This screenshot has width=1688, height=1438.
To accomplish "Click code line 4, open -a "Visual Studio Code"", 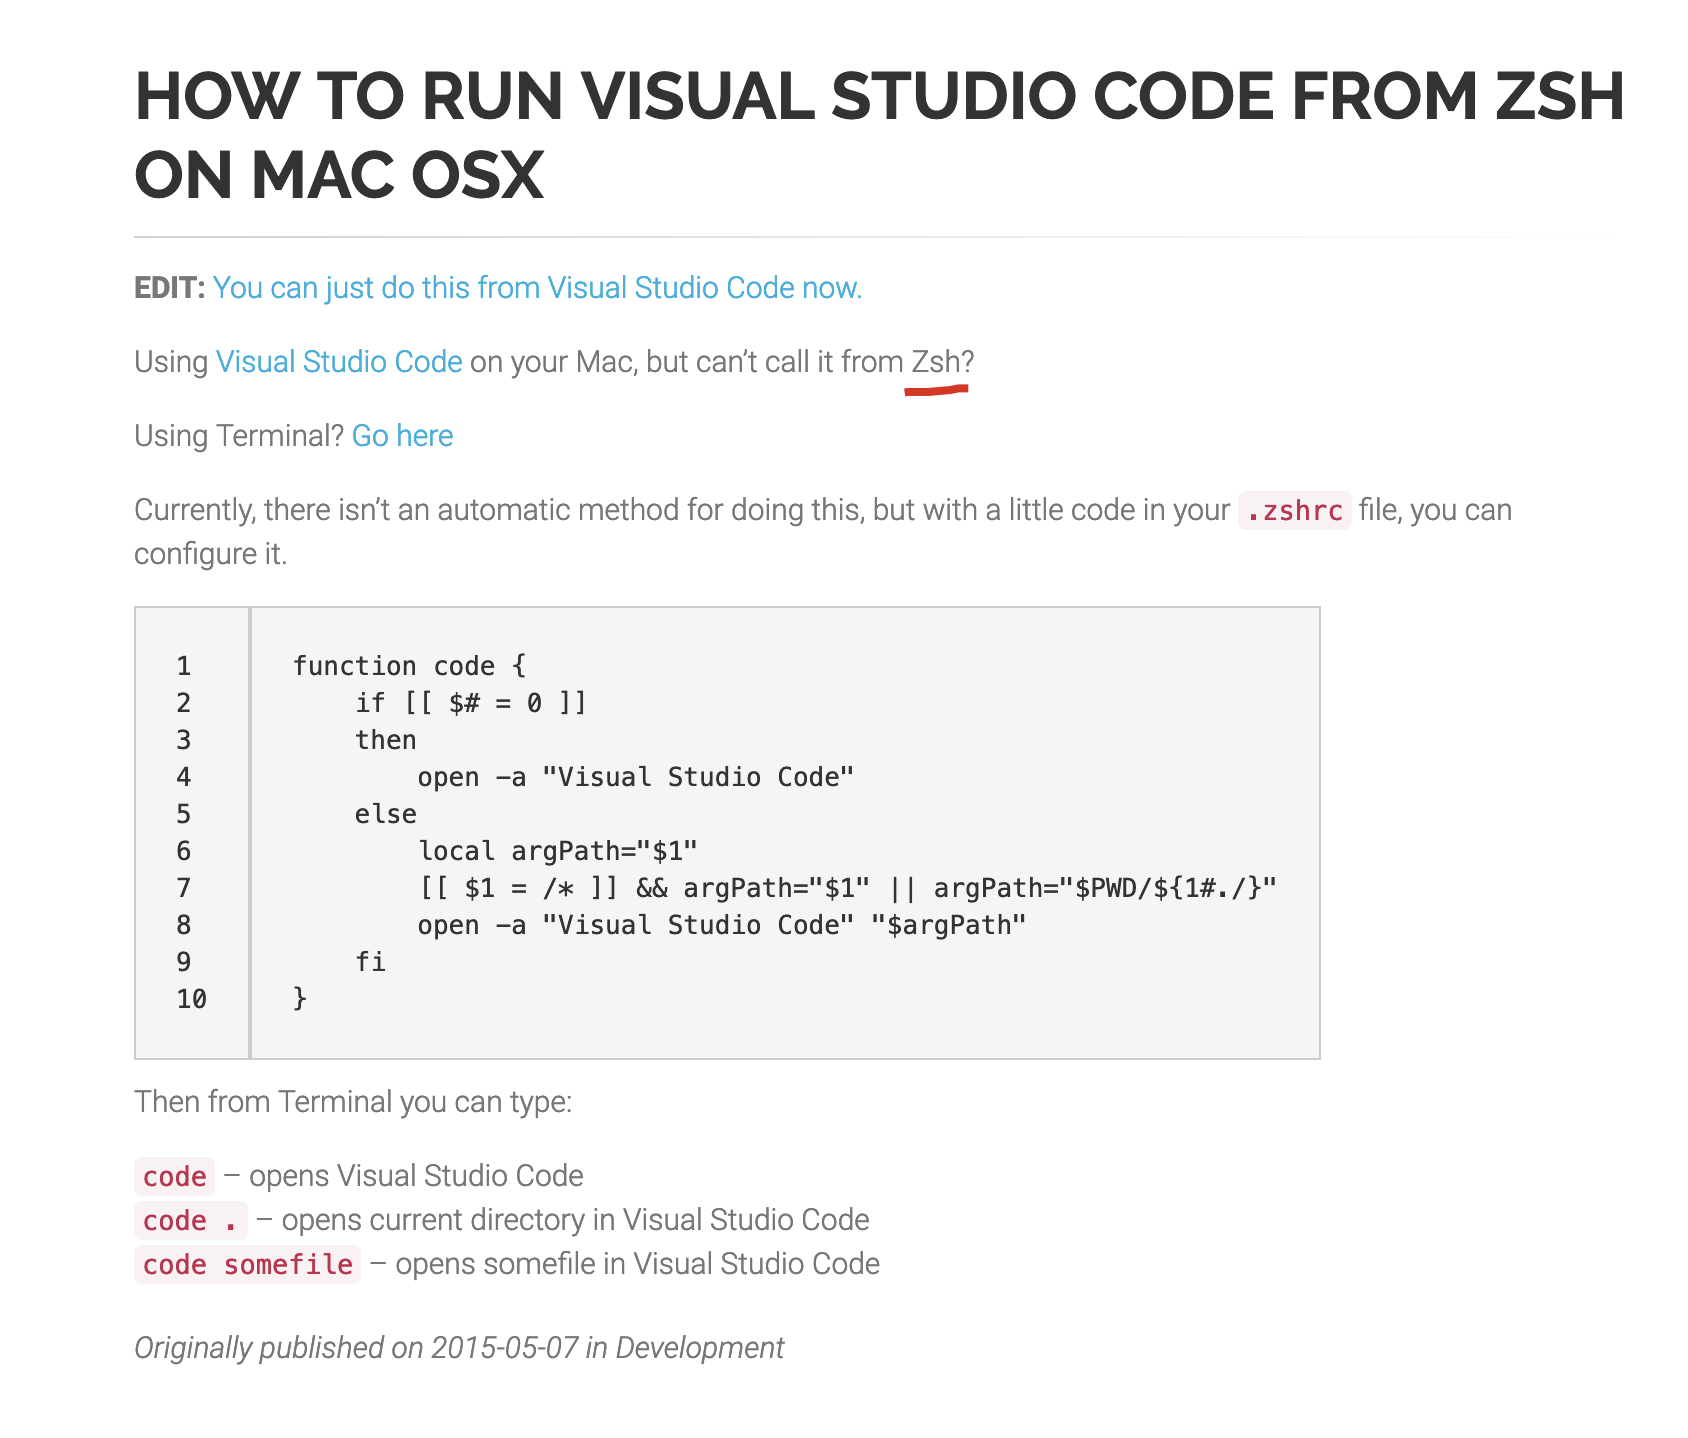I will [x=636, y=777].
